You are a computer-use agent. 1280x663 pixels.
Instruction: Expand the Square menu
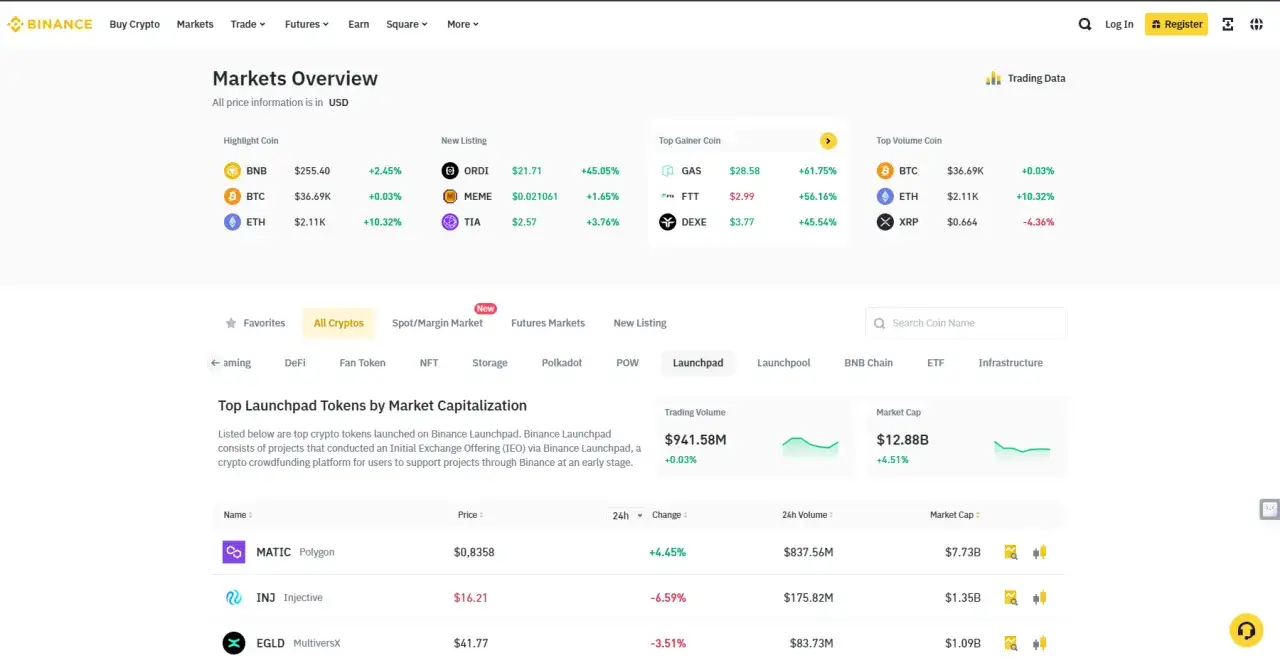tap(407, 24)
